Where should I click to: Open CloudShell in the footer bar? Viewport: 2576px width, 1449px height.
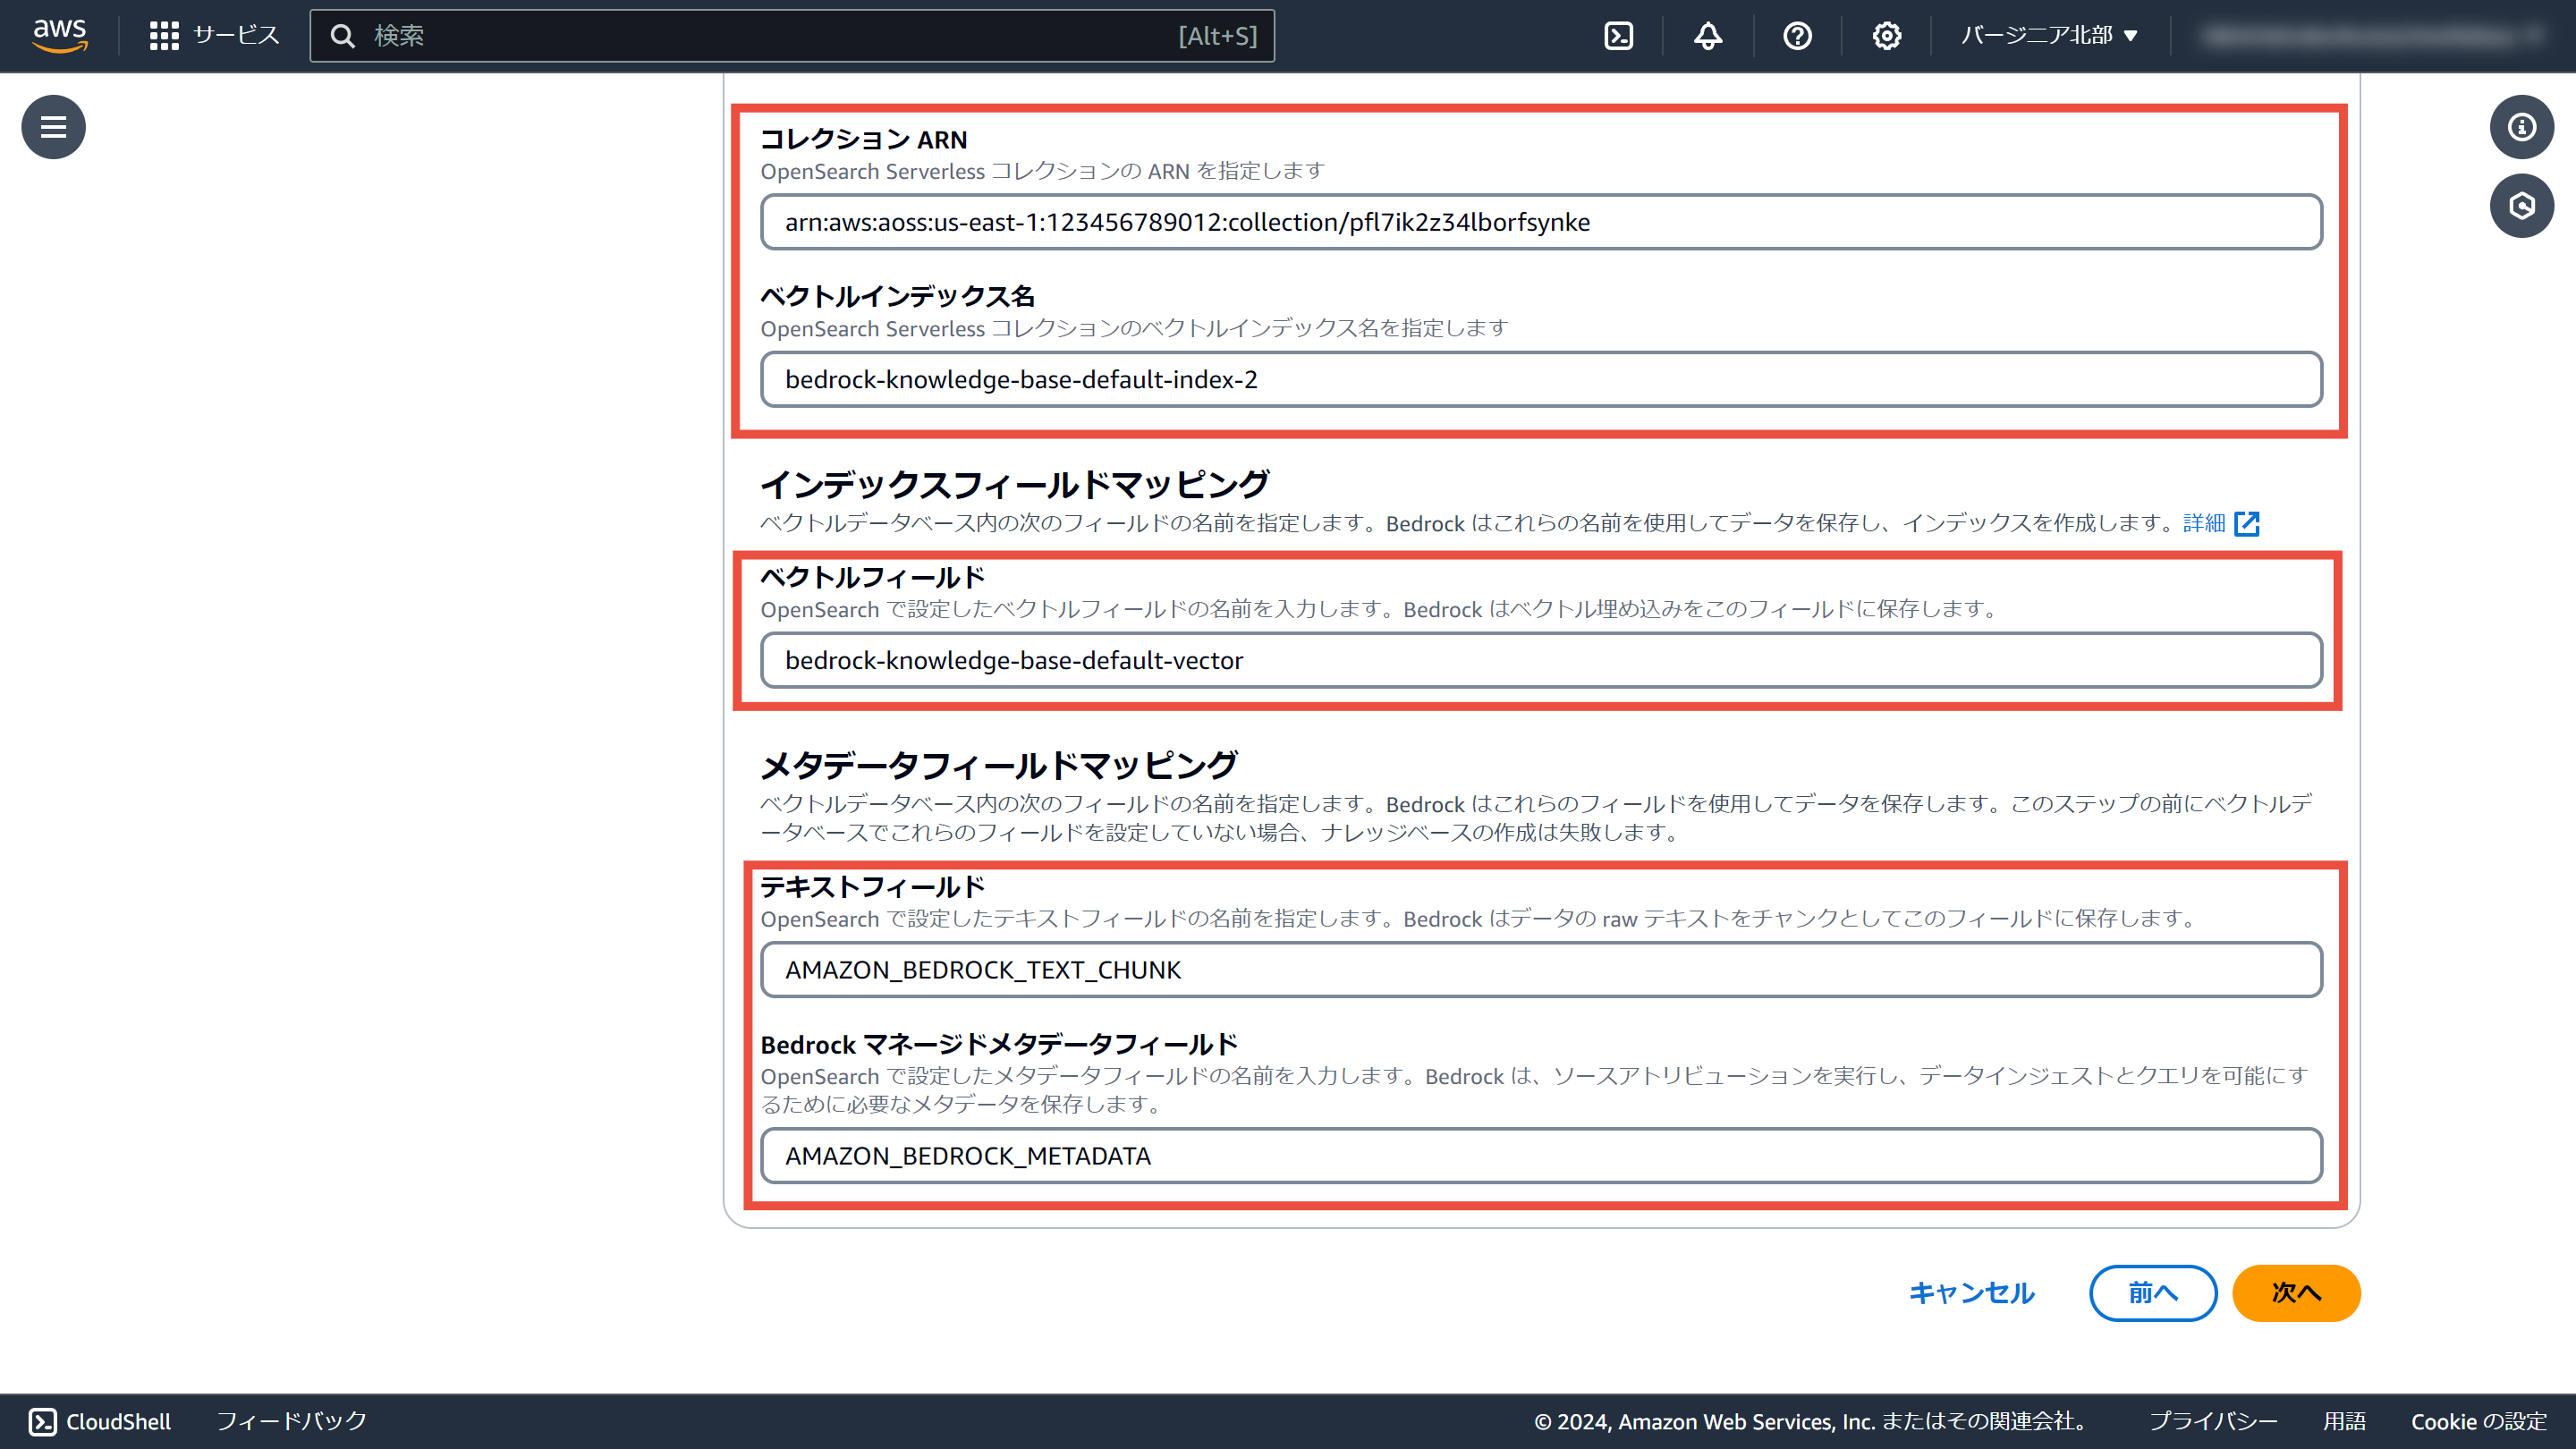click(x=100, y=1421)
